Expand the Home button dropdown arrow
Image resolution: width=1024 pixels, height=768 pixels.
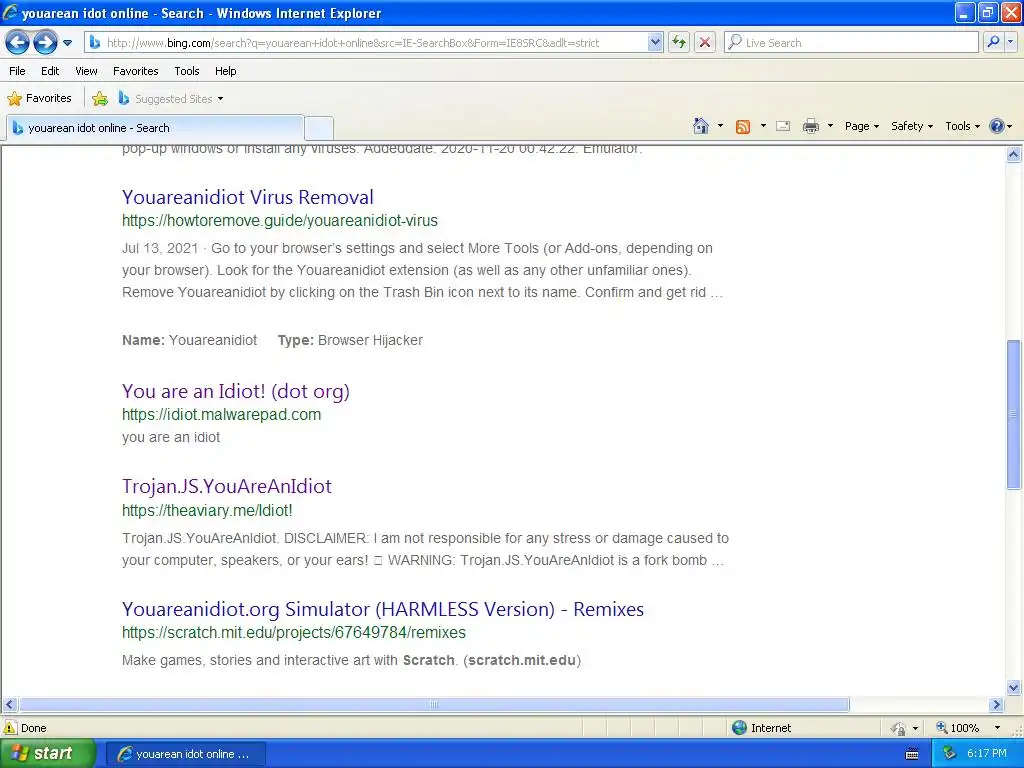720,126
